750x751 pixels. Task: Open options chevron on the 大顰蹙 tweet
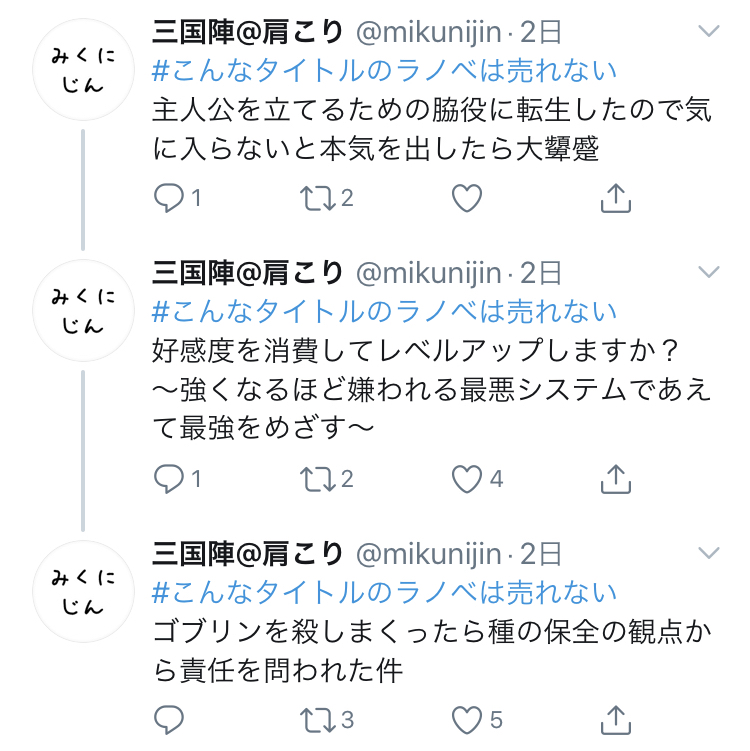click(708, 31)
